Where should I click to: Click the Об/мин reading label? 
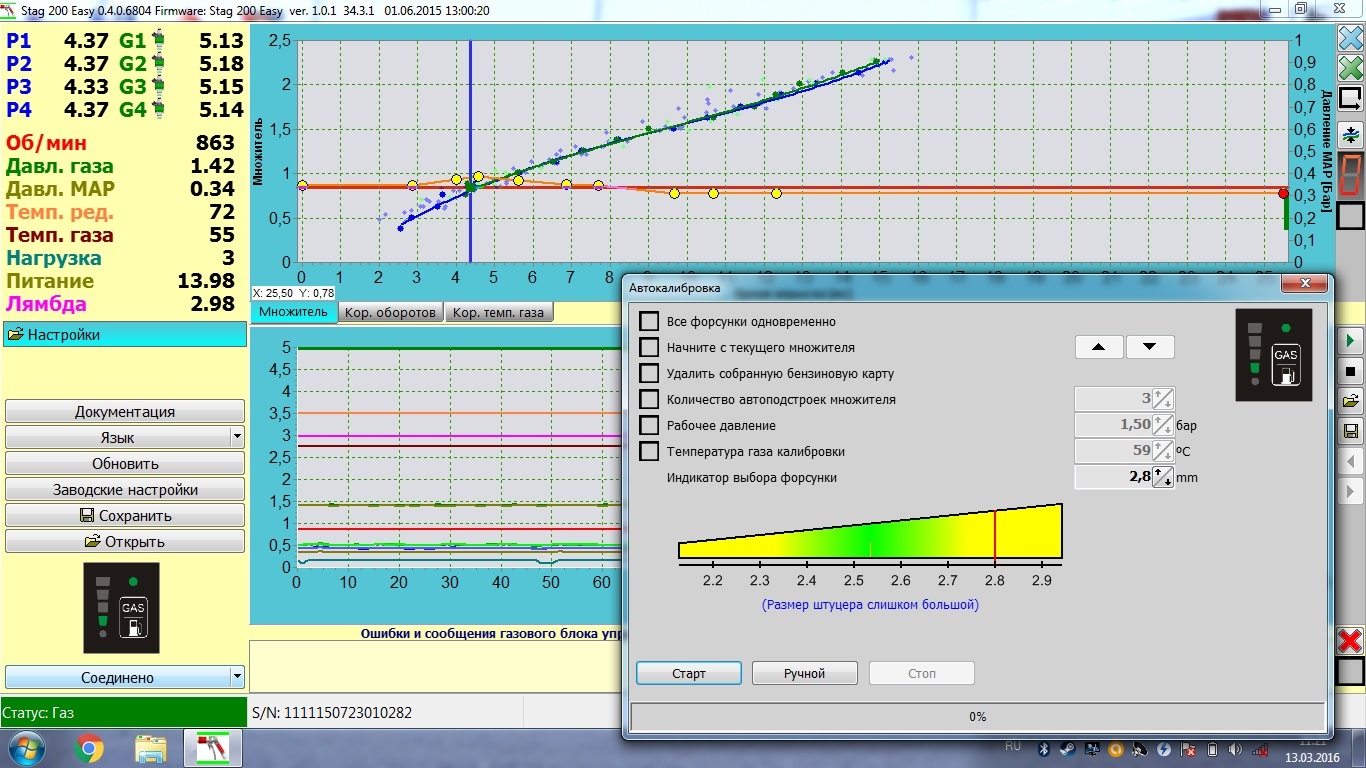click(46, 143)
